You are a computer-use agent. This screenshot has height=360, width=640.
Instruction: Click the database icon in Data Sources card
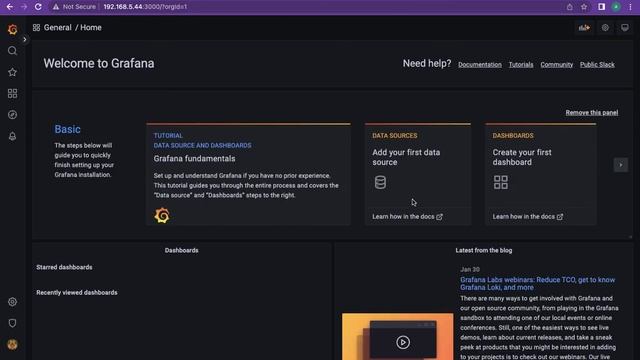click(x=380, y=182)
